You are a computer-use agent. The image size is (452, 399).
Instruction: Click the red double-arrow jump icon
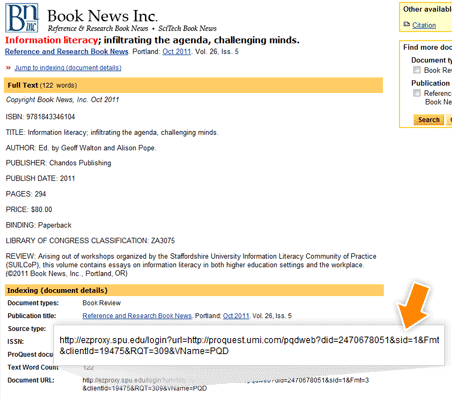8,68
